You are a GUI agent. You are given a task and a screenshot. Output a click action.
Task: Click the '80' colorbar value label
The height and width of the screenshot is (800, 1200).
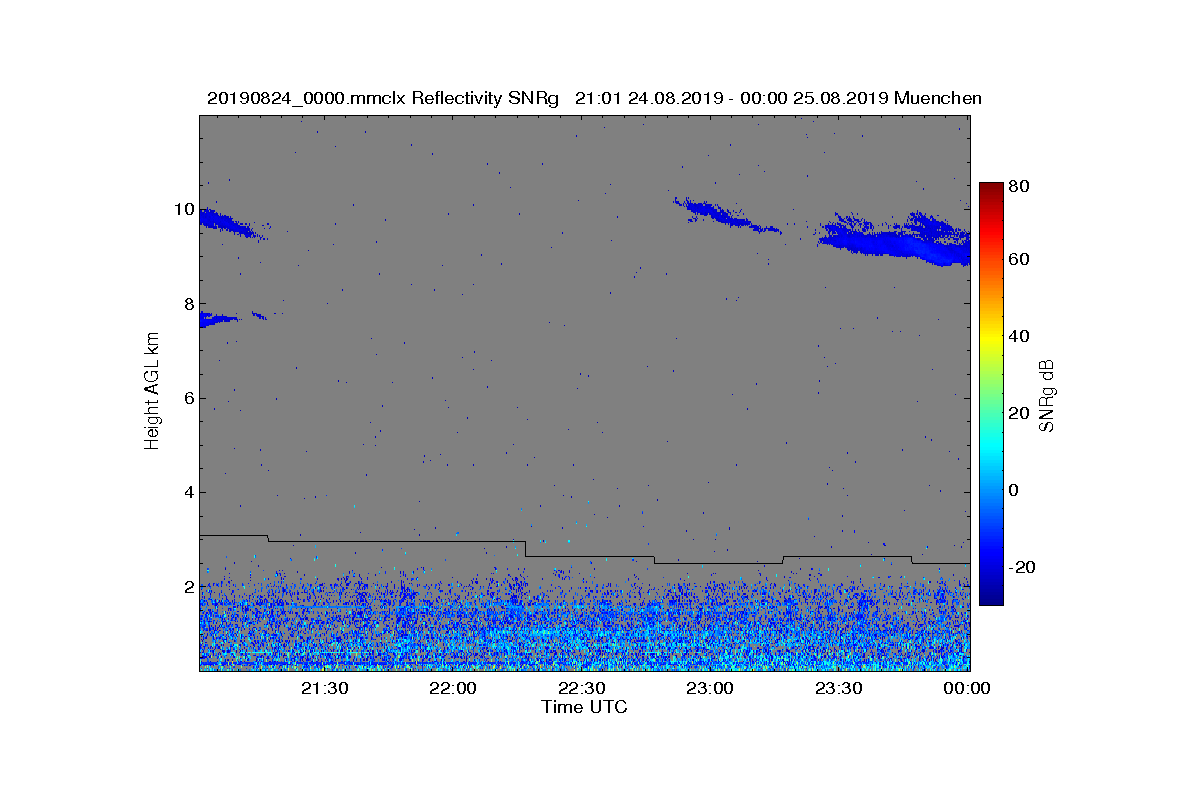pyautogui.click(x=1020, y=186)
